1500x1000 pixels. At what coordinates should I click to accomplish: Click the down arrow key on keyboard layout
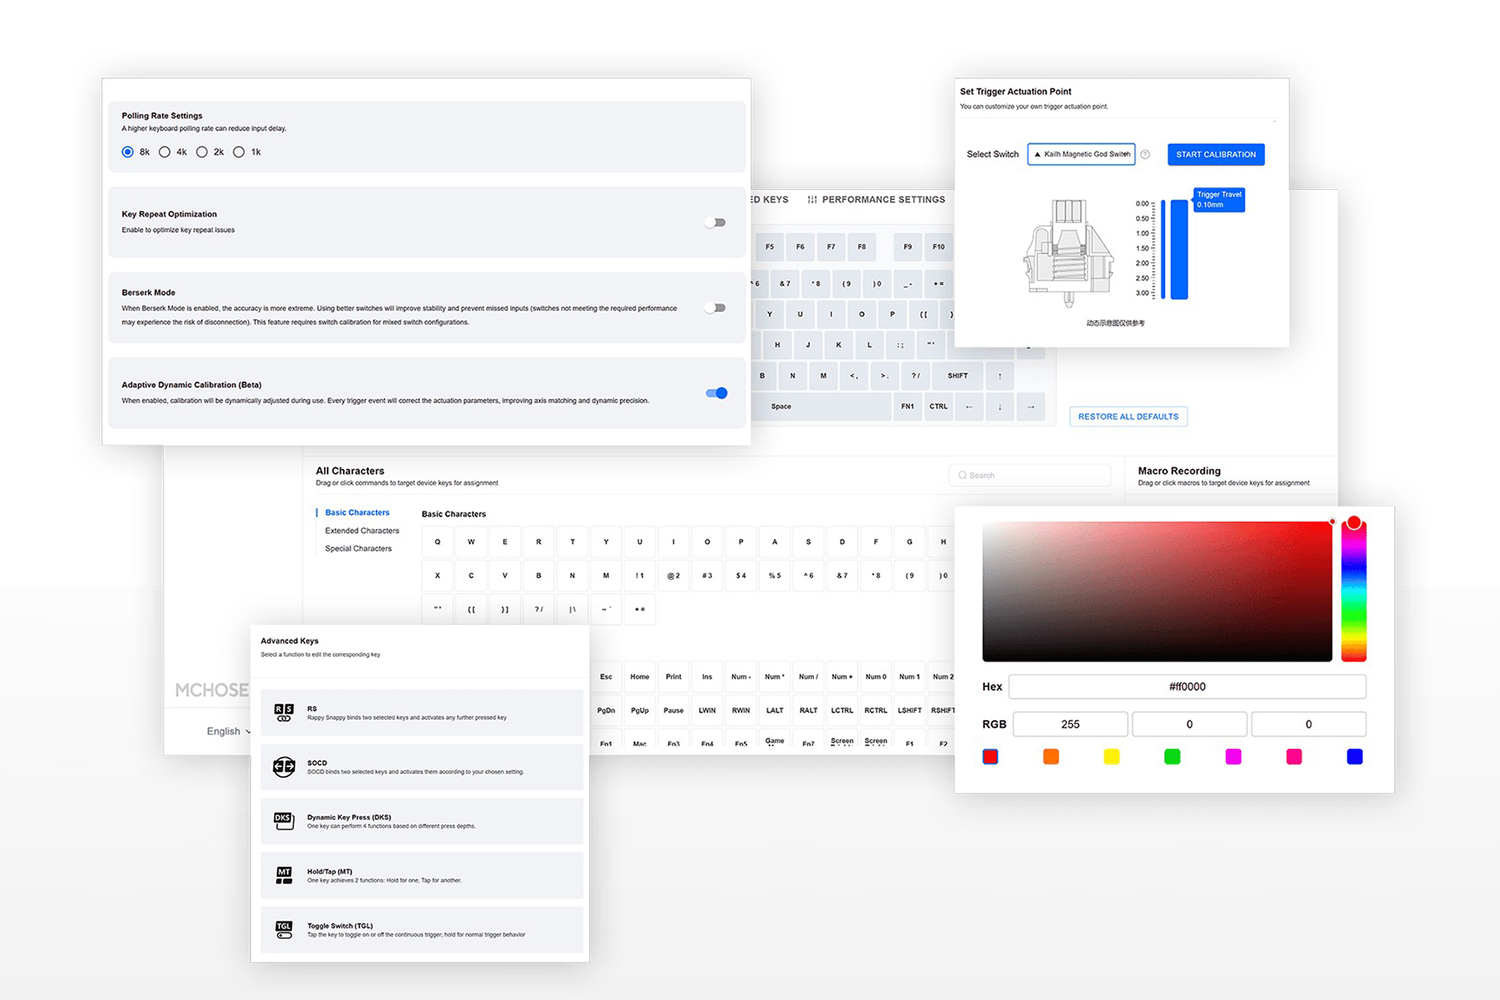[x=1000, y=407]
